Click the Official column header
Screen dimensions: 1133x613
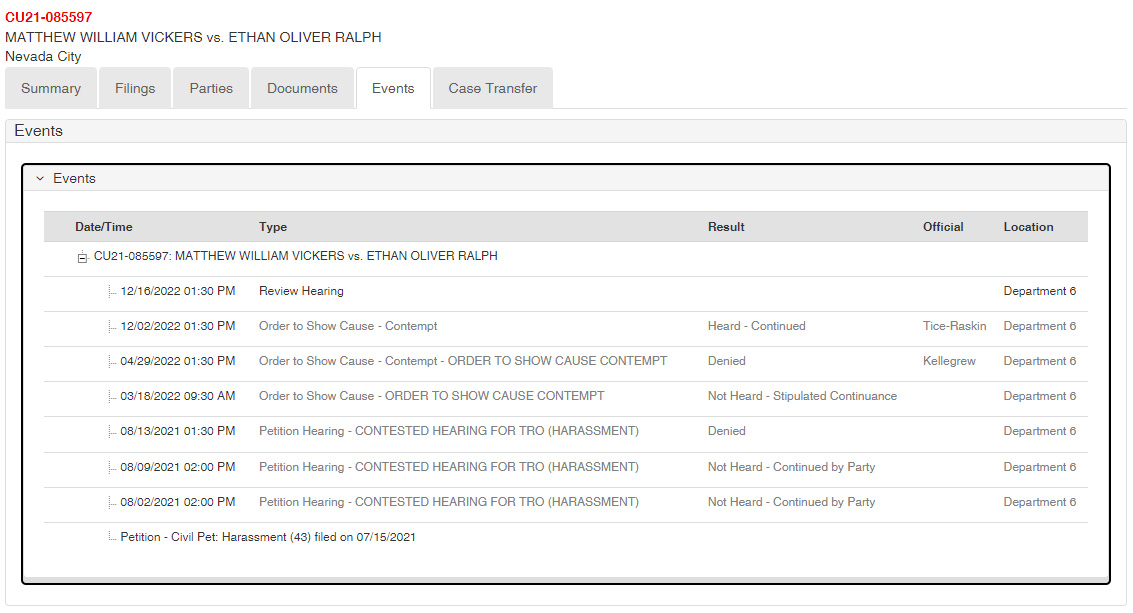(943, 227)
